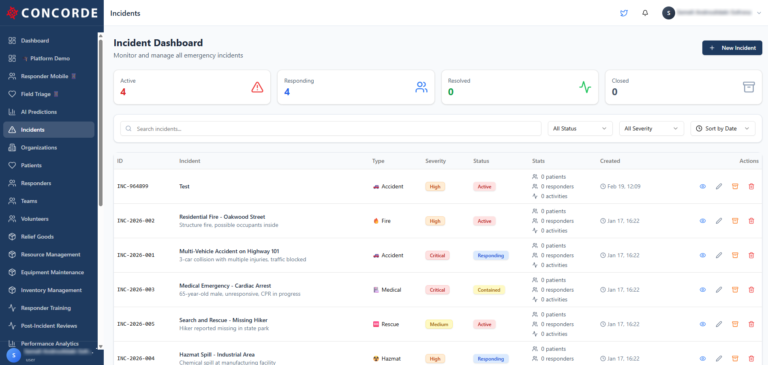Screen dimensions: 768x365
Task: Open the Sort by Date dropdown
Action: [723, 129]
